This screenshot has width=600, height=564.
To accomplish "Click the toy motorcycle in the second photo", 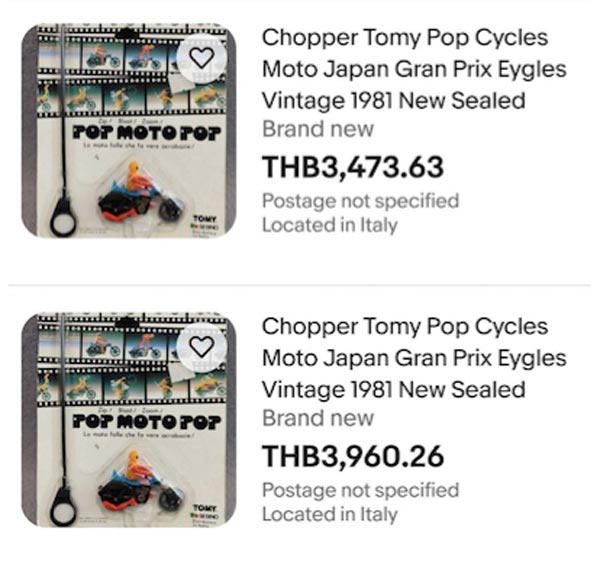I will point(140,482).
